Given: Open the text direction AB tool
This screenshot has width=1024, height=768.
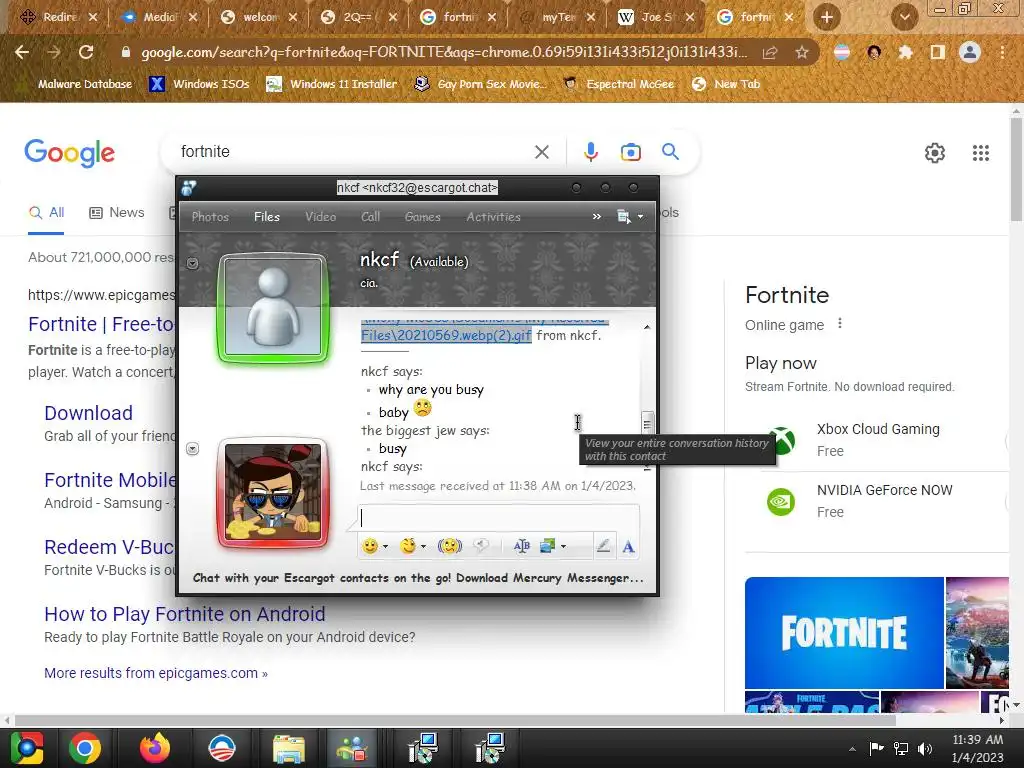Looking at the screenshot, I should [521, 546].
